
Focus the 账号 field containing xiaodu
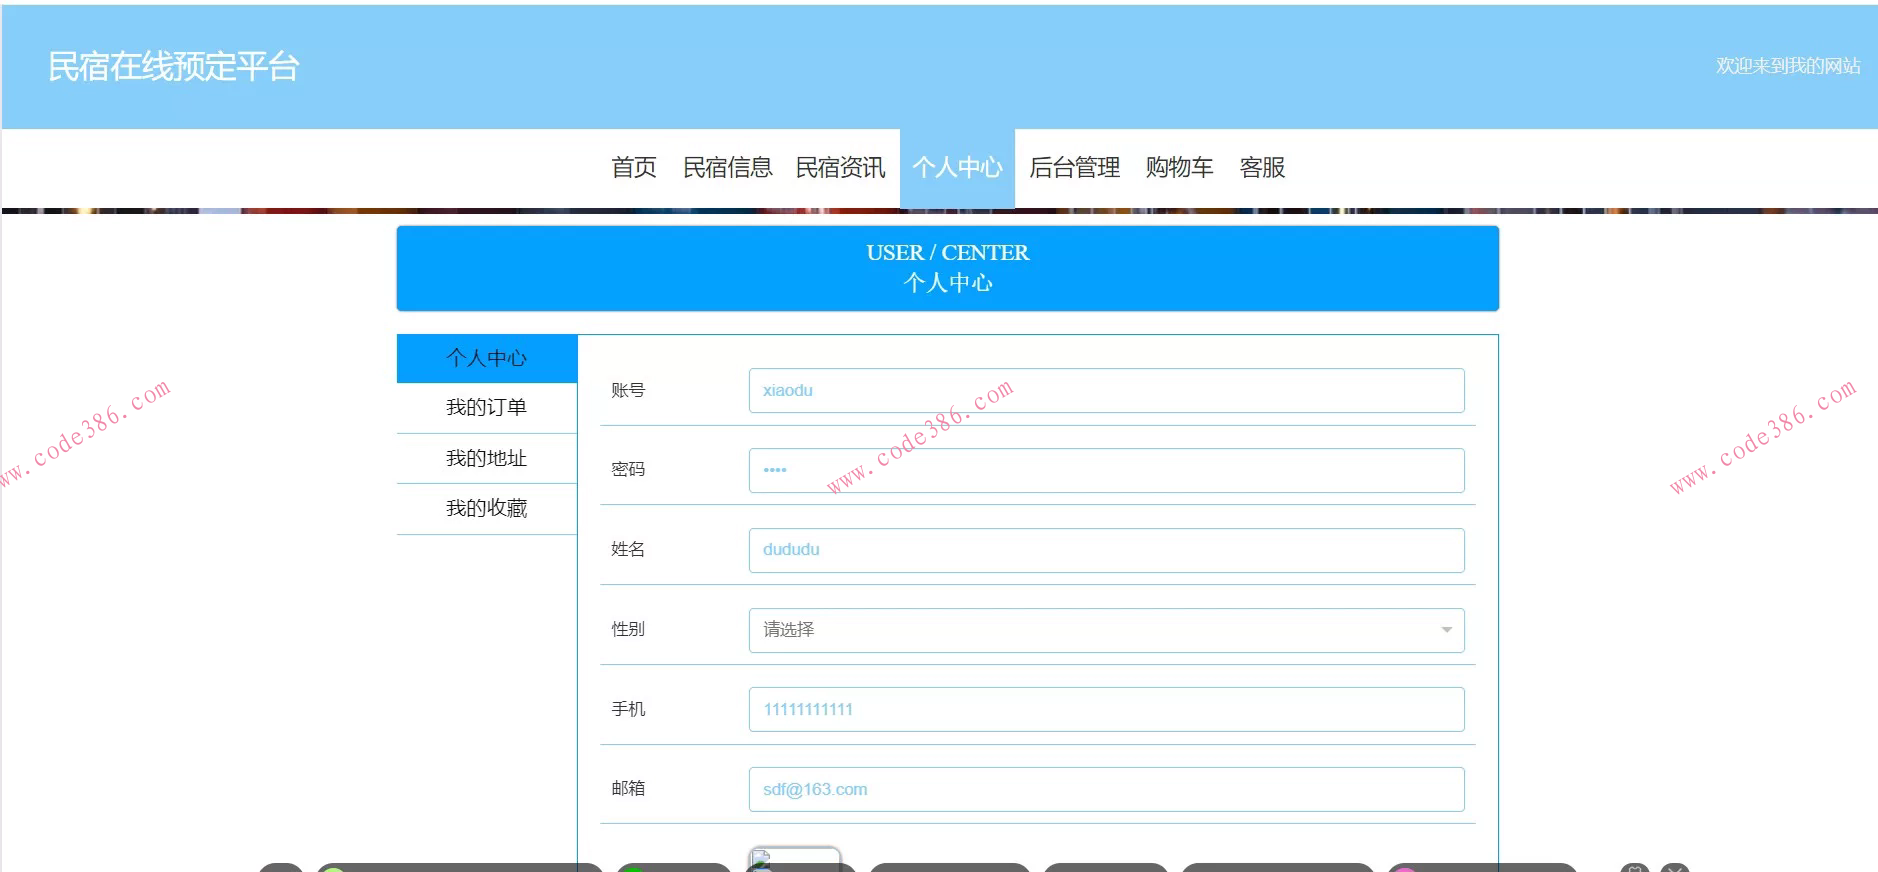pos(1106,390)
